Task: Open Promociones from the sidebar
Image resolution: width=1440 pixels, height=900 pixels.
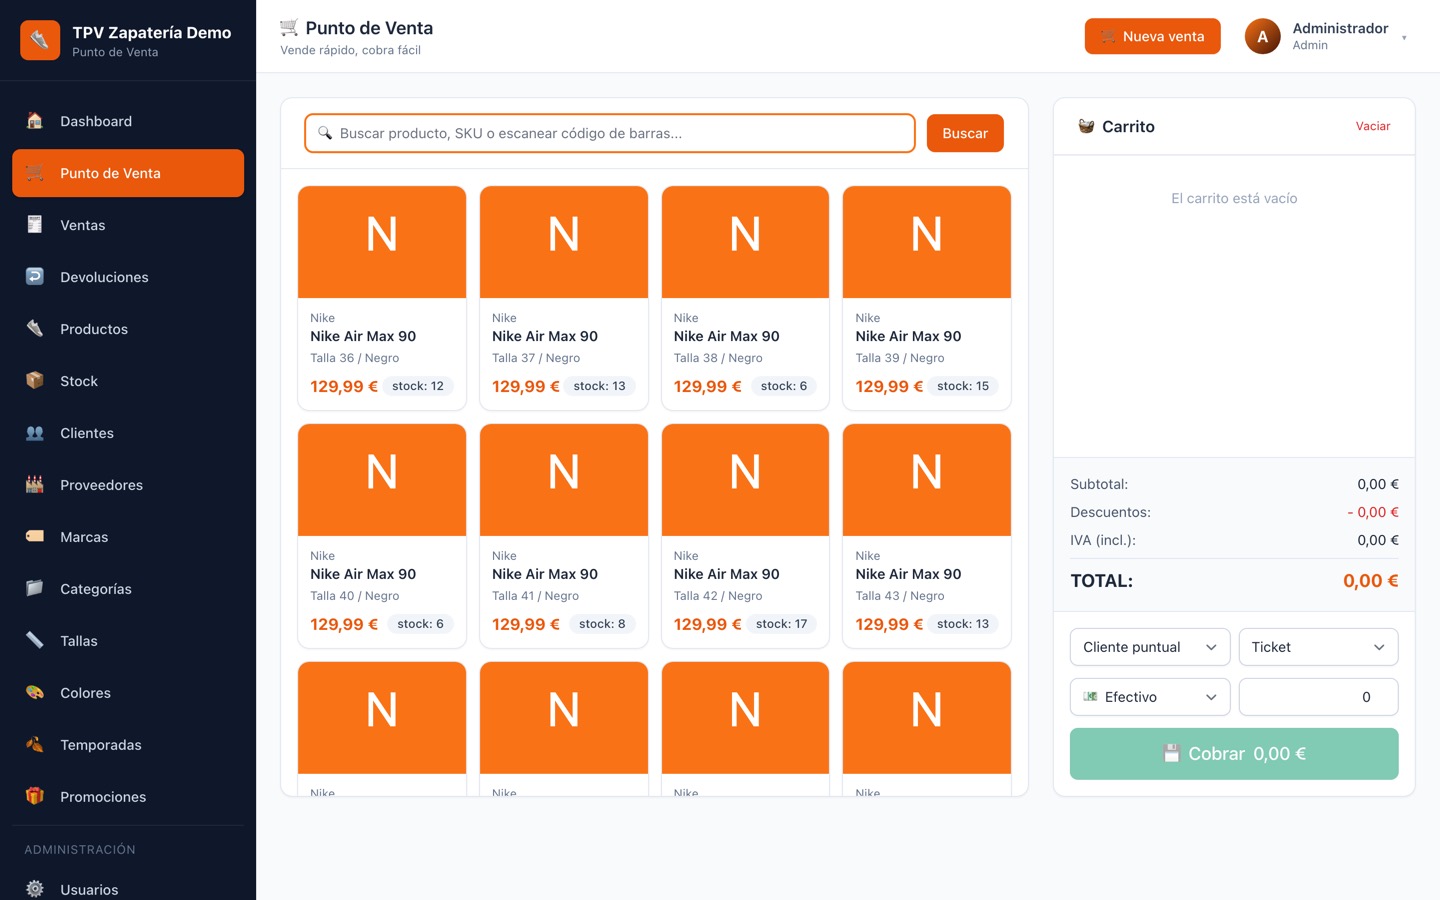Action: click(128, 797)
